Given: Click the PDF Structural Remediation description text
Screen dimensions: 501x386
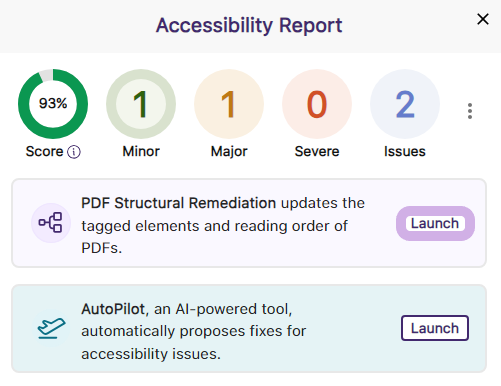Looking at the screenshot, I should 223,225.
